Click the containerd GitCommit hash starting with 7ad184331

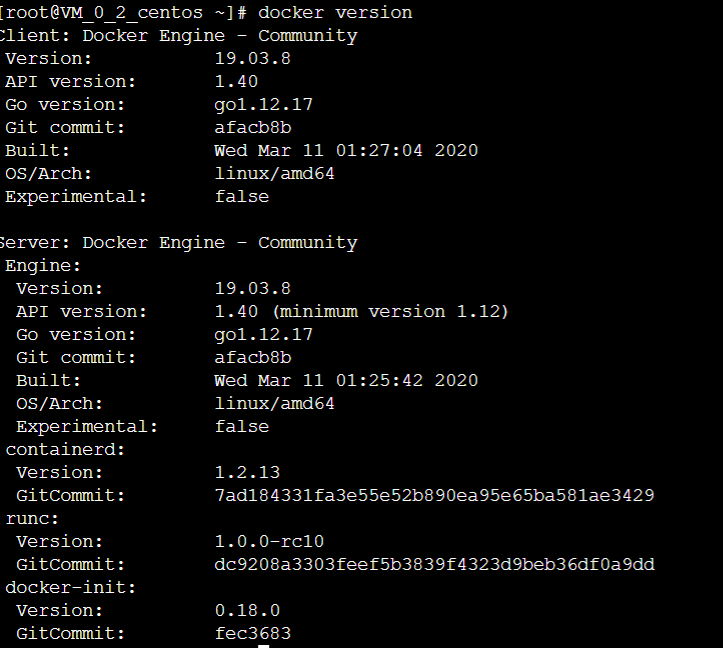click(x=434, y=496)
